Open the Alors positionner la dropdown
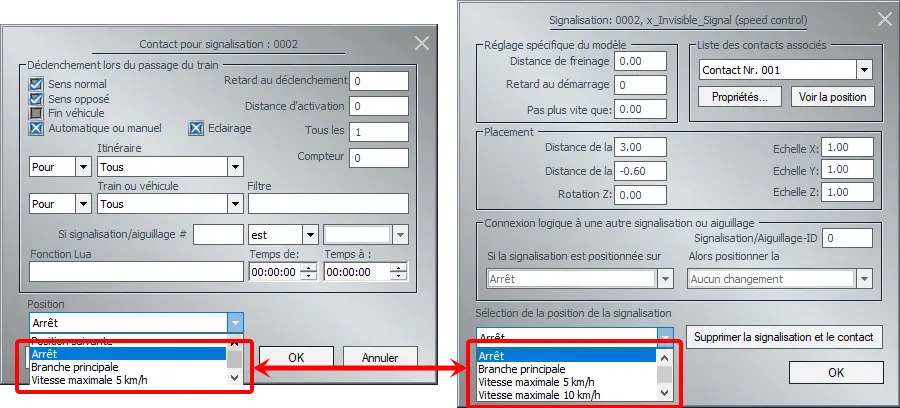 pos(864,279)
